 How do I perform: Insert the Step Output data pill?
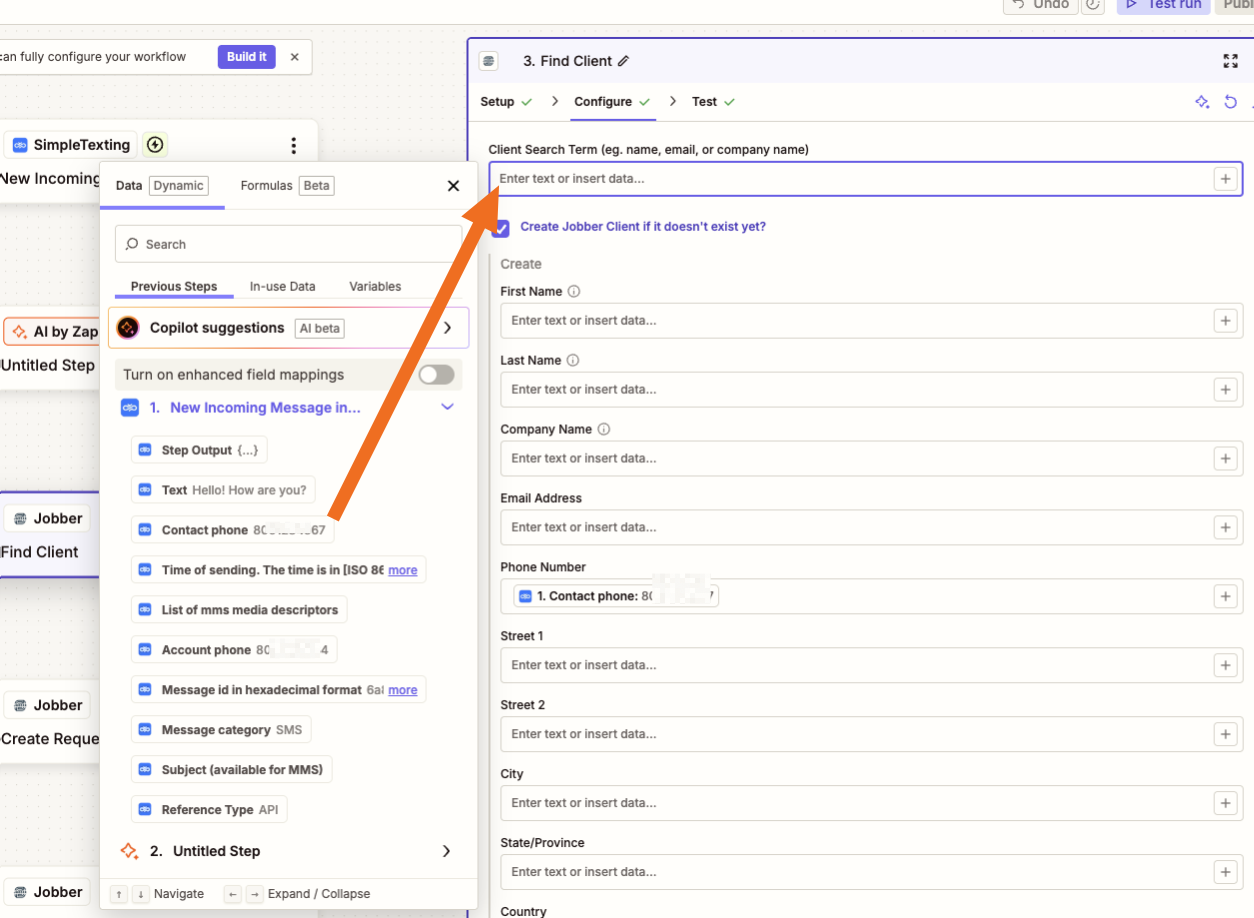click(x=199, y=451)
